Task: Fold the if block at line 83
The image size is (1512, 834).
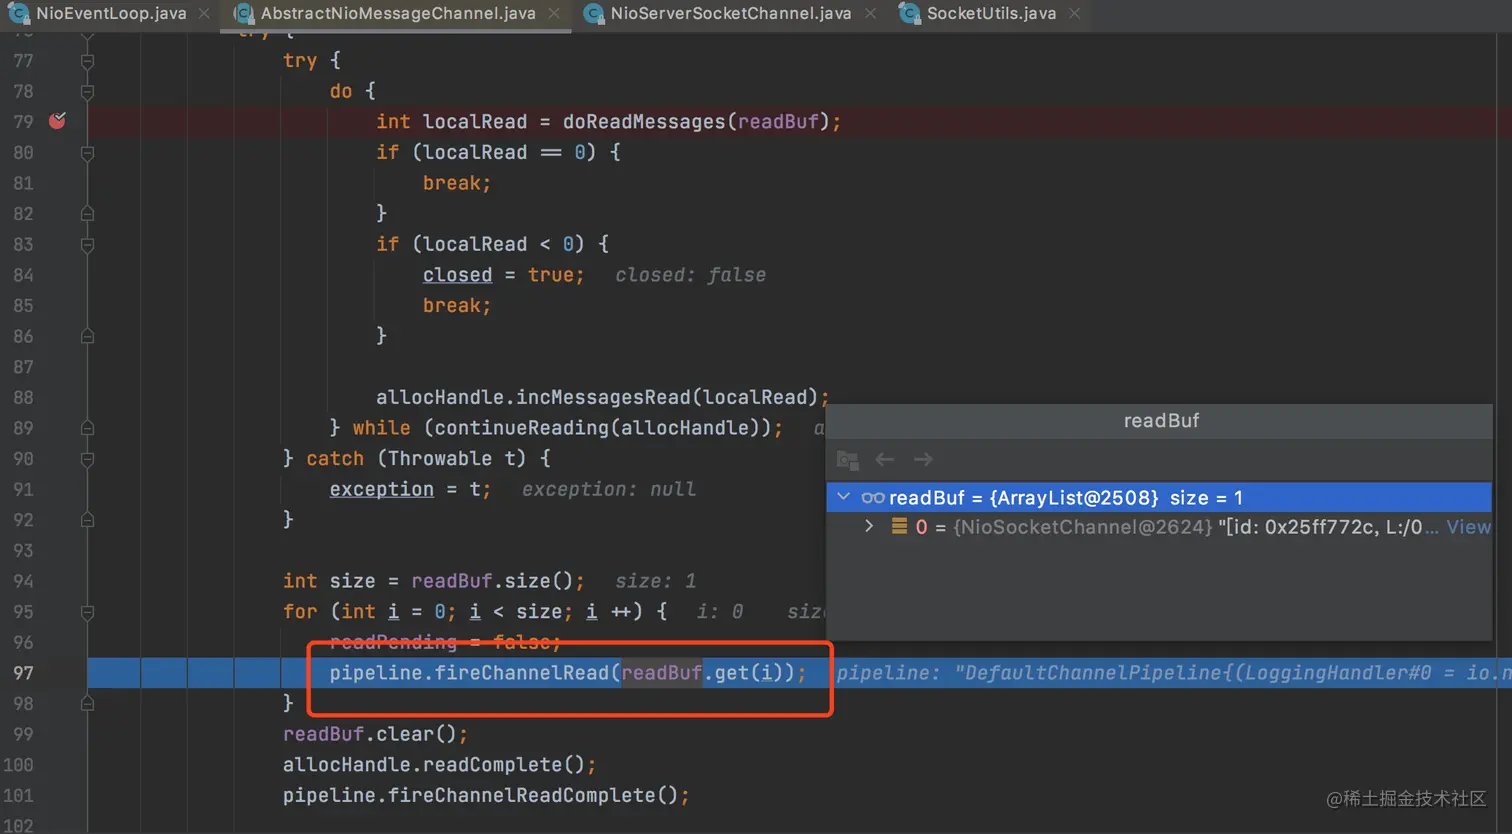Action: coord(87,245)
